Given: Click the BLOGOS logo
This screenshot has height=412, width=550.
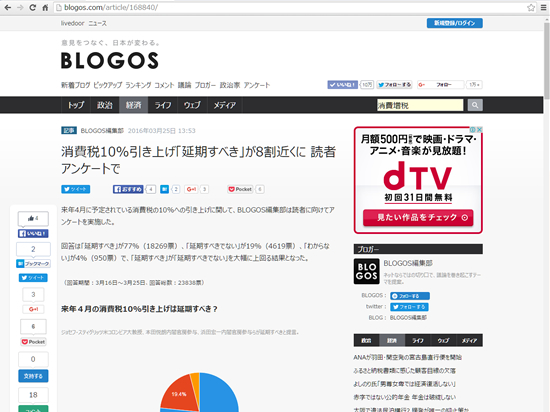Looking at the screenshot, I should coord(110,60).
